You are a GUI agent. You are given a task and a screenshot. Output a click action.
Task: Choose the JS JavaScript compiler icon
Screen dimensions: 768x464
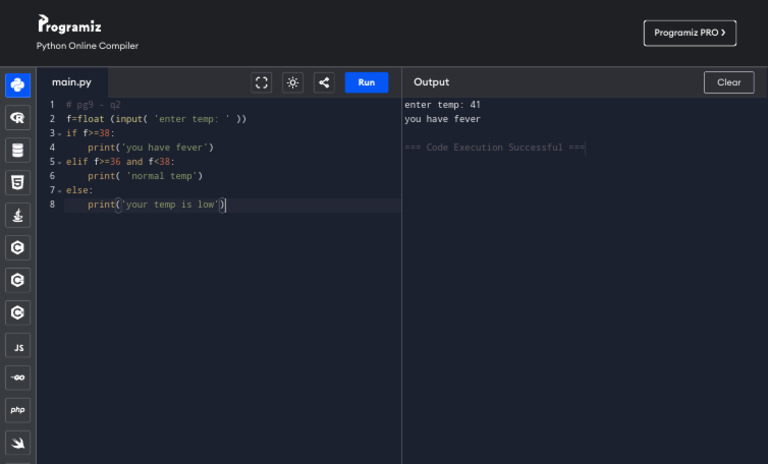[x=18, y=345]
